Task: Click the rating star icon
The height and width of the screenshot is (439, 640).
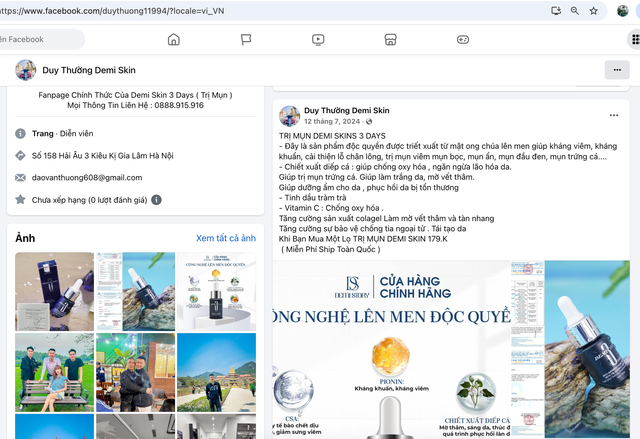Action: point(20,200)
